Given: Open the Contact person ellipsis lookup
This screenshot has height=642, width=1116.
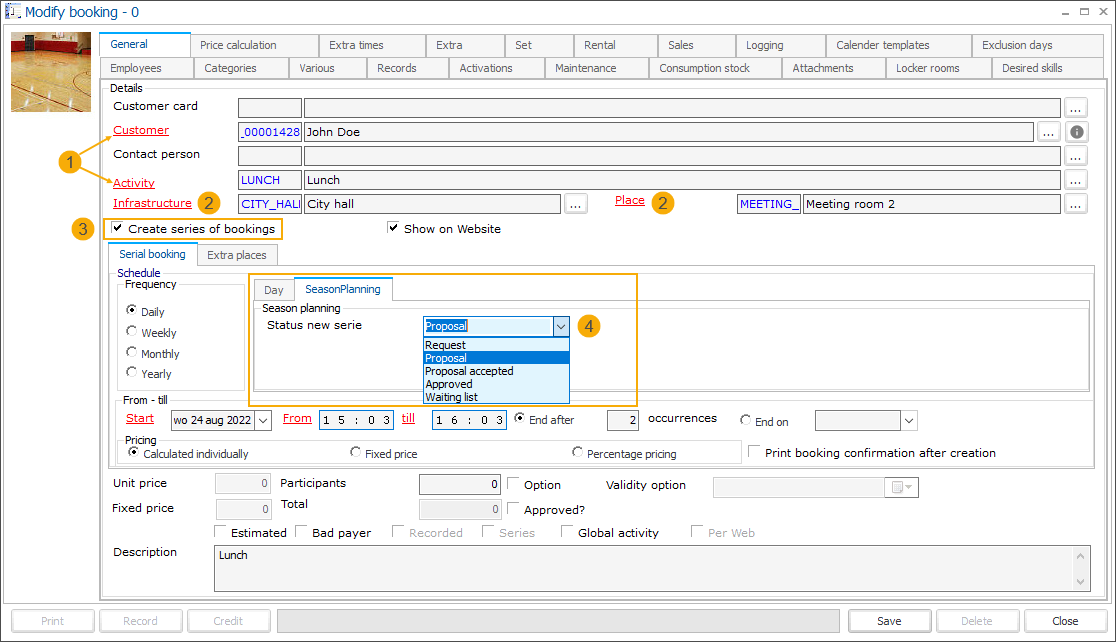Looking at the screenshot, I should tap(1076, 155).
